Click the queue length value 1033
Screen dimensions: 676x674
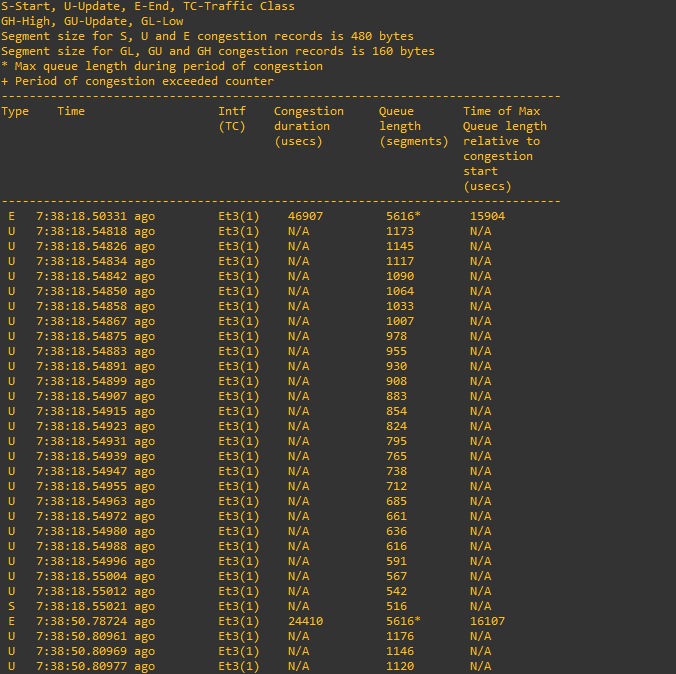click(x=400, y=306)
